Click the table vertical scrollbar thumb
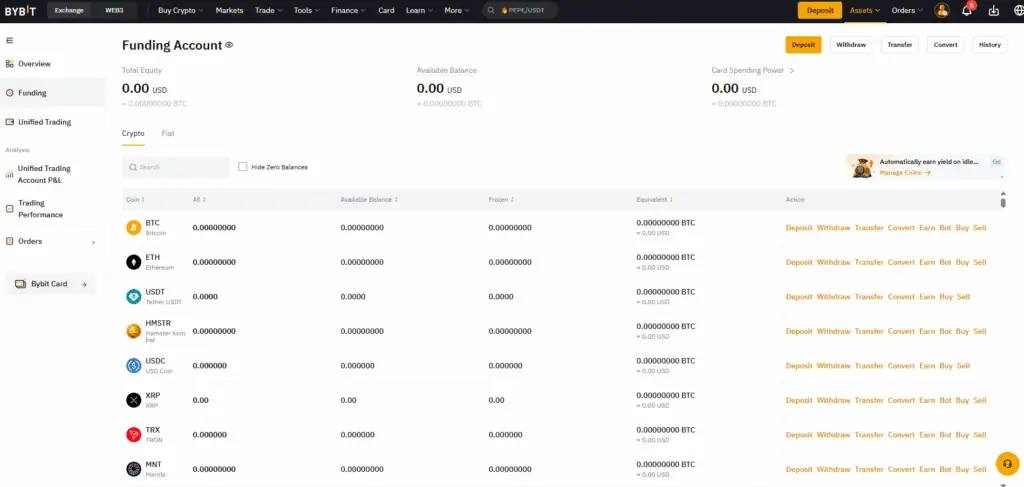1024x487 pixels. click(1003, 202)
